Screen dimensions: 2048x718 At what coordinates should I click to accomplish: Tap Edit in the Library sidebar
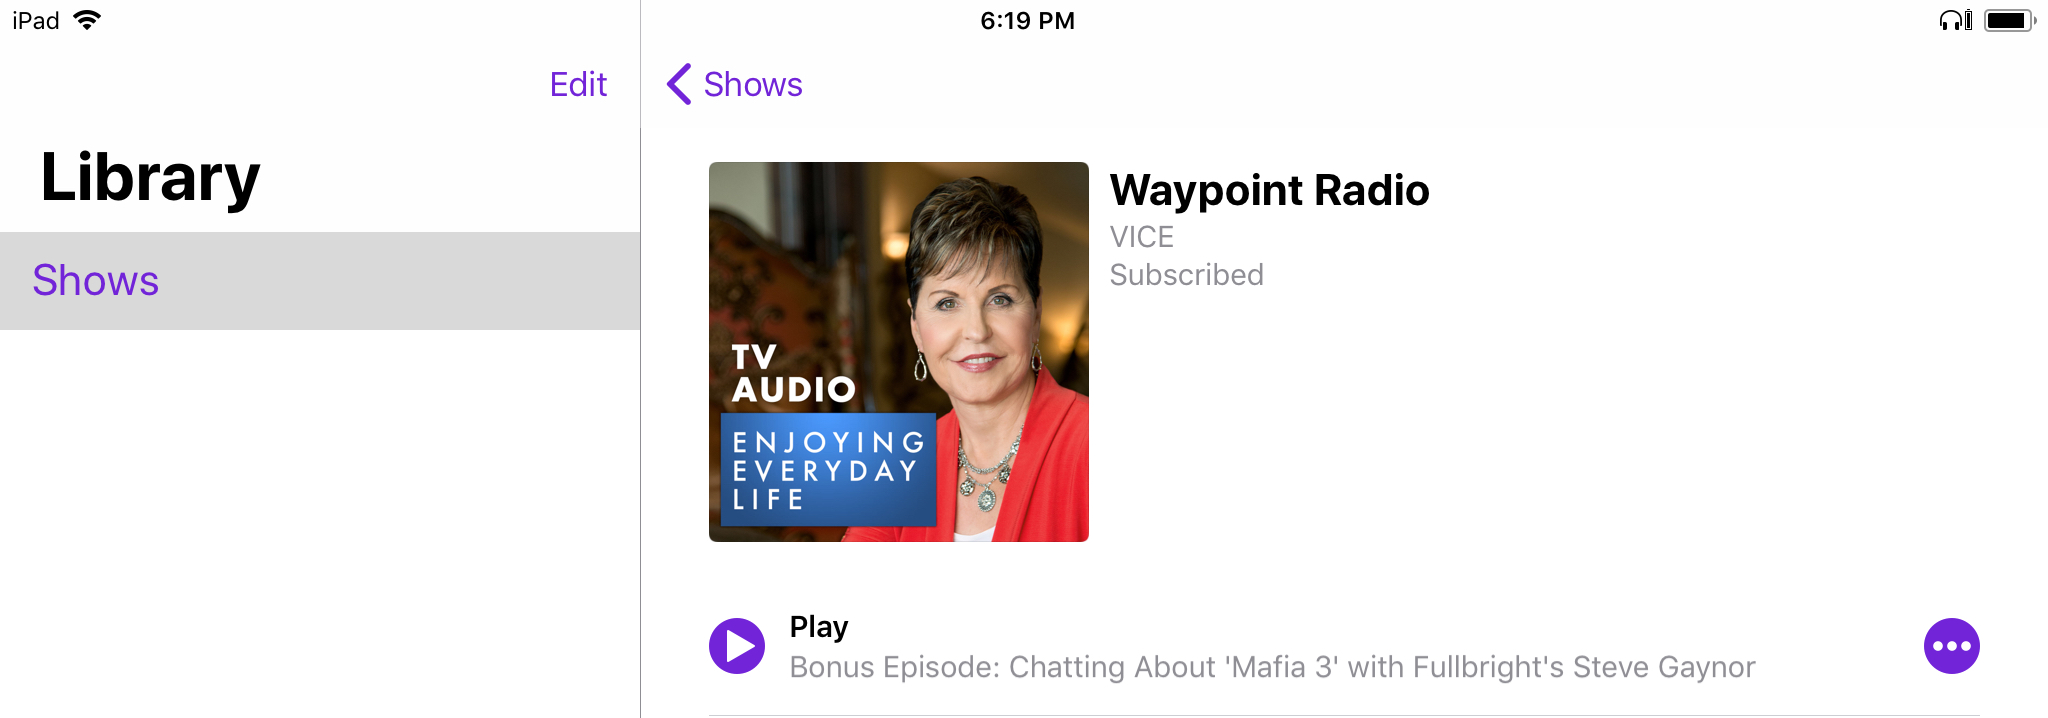tap(578, 84)
